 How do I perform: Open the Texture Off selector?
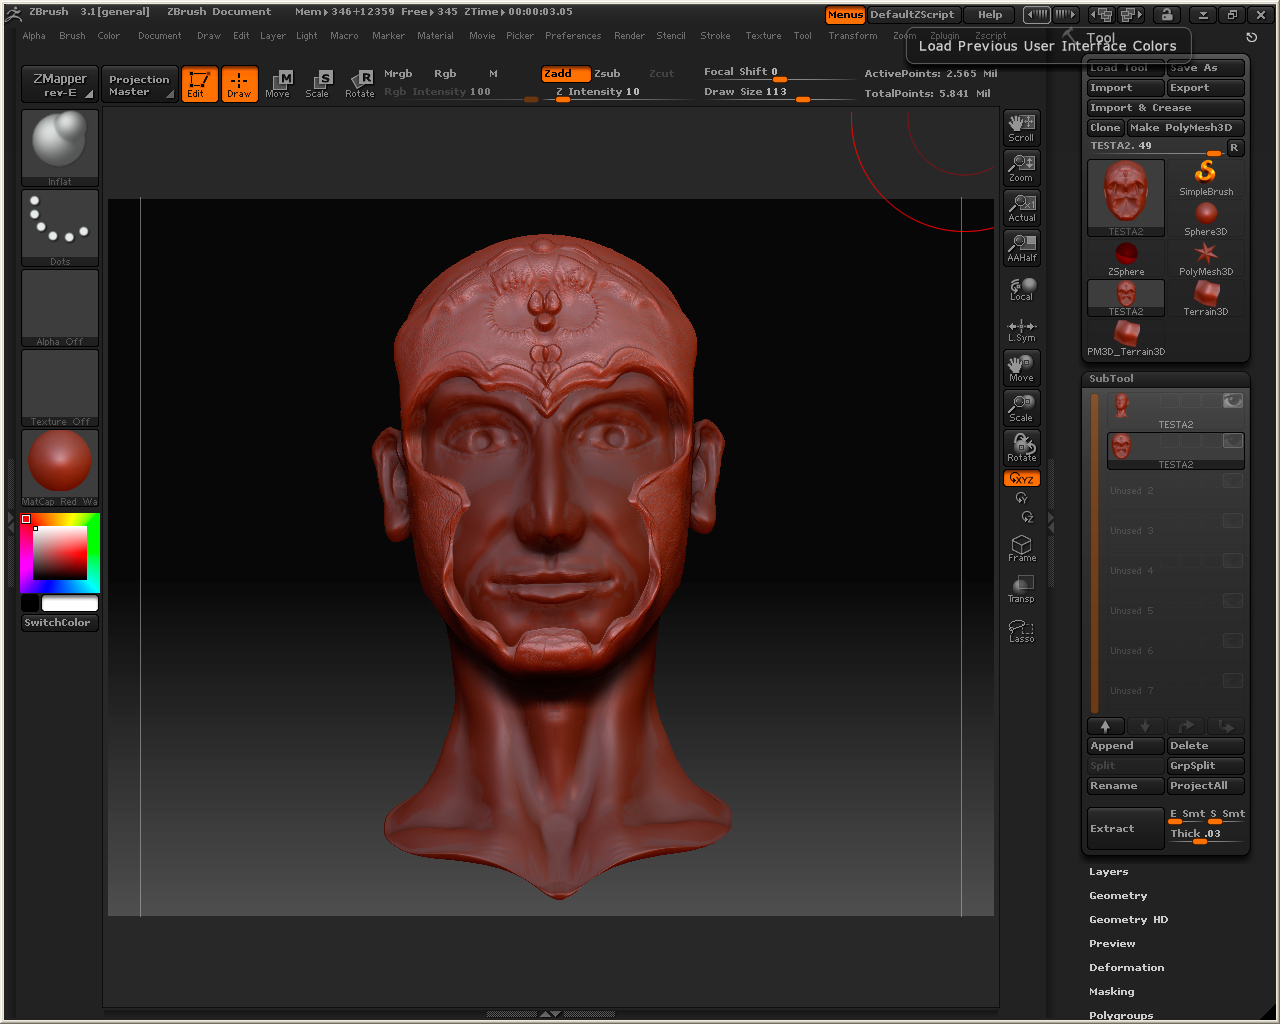coord(60,388)
